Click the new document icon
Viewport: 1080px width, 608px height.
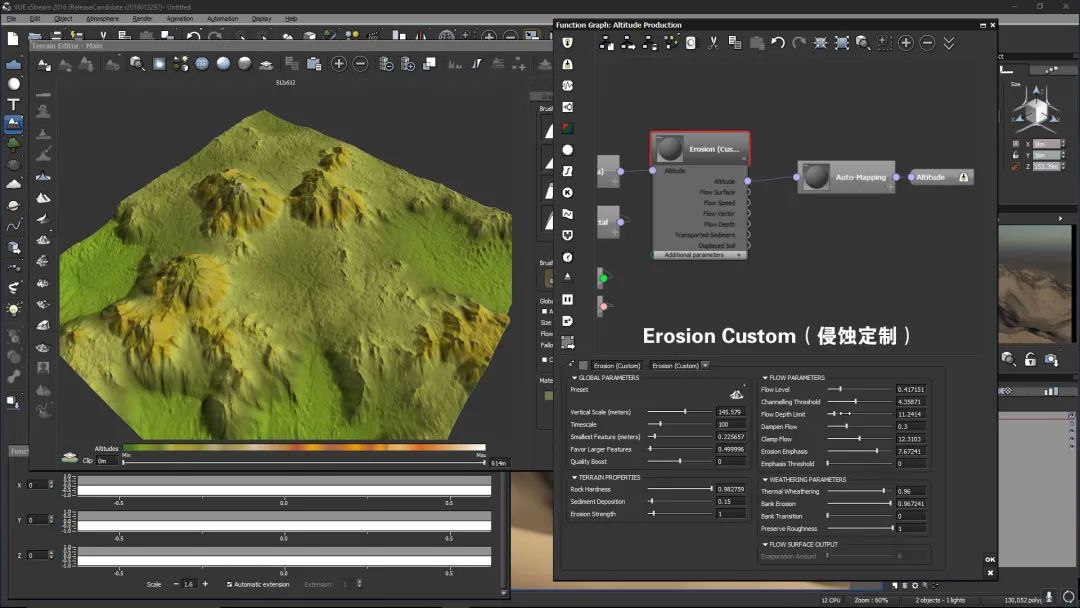click(13, 39)
